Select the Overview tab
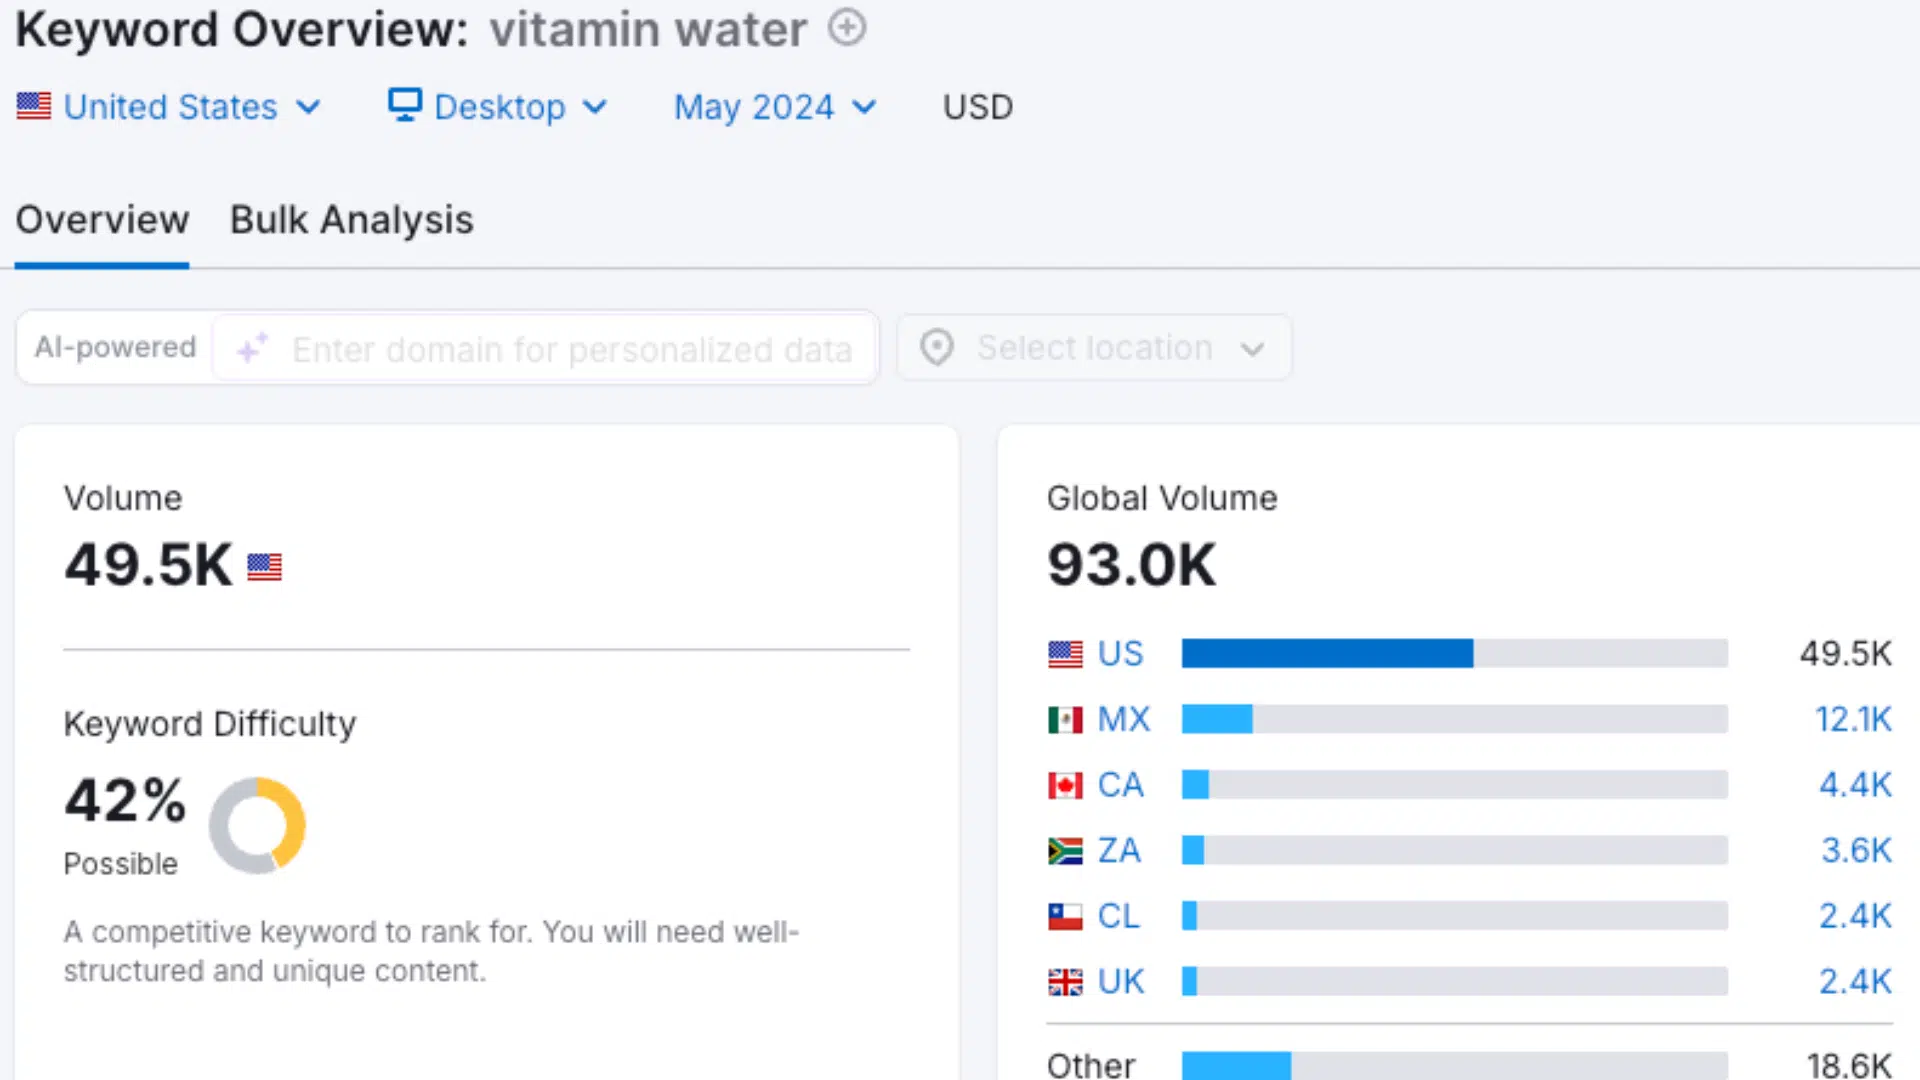 101,219
